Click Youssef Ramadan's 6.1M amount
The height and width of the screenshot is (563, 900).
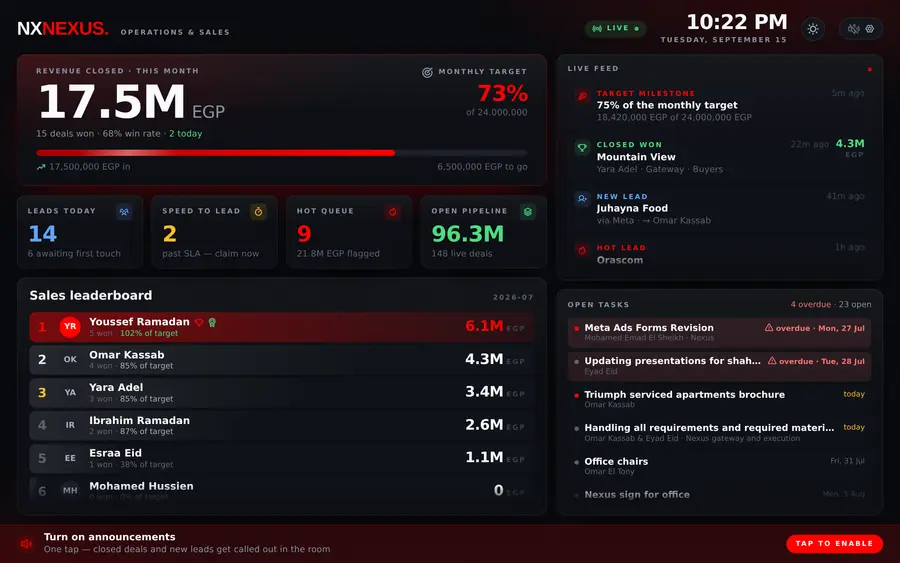click(x=484, y=326)
